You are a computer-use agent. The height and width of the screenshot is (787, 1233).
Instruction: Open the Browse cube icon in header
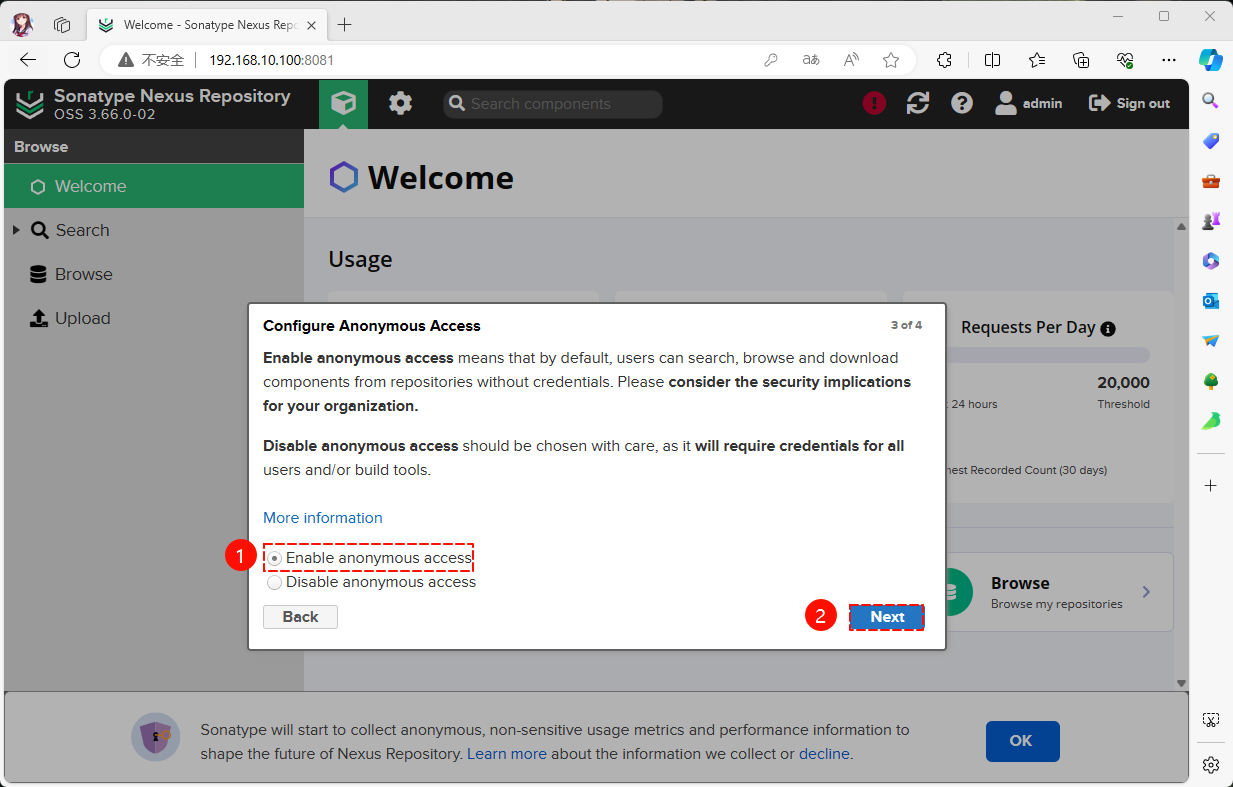343,104
